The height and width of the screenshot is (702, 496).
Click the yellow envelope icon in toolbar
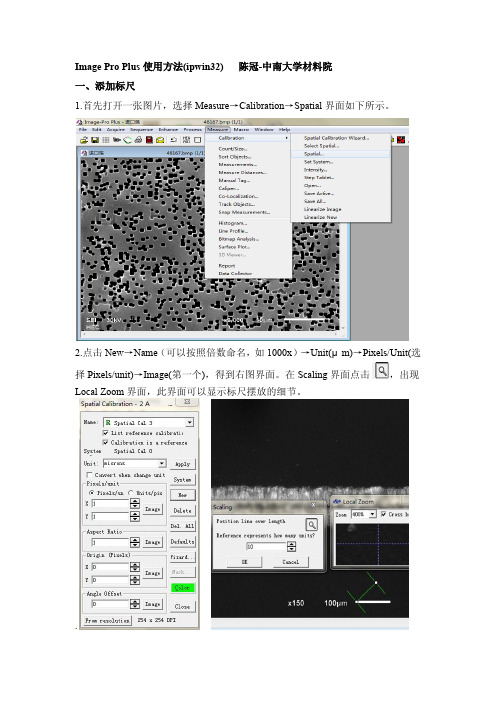click(x=160, y=140)
